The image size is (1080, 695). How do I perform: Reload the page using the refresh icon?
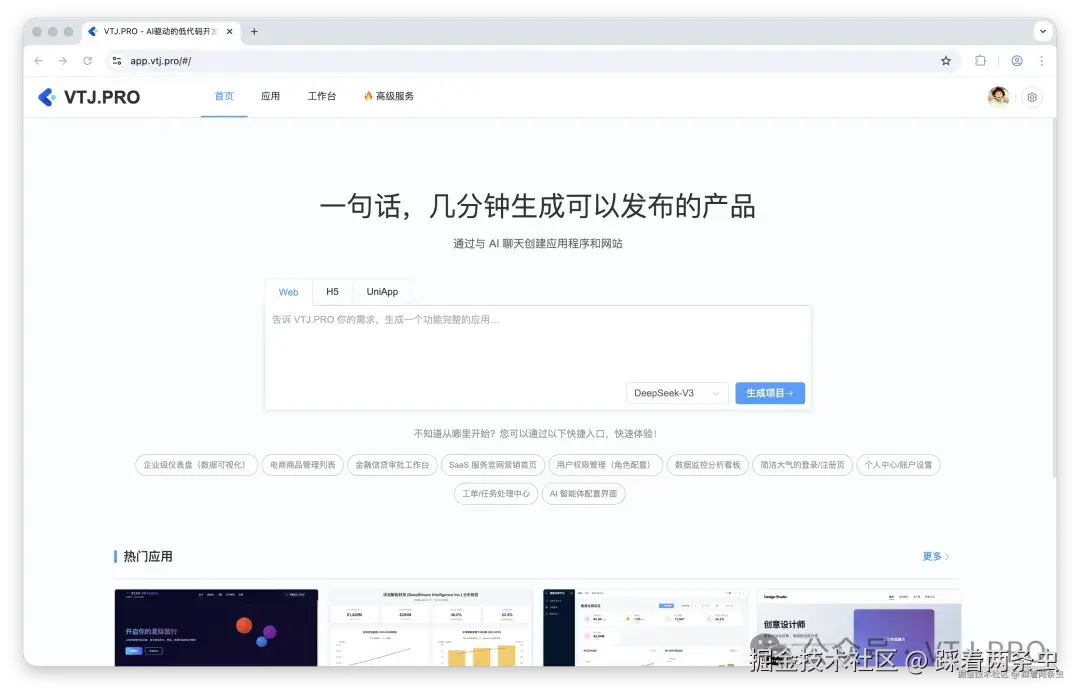(x=88, y=60)
